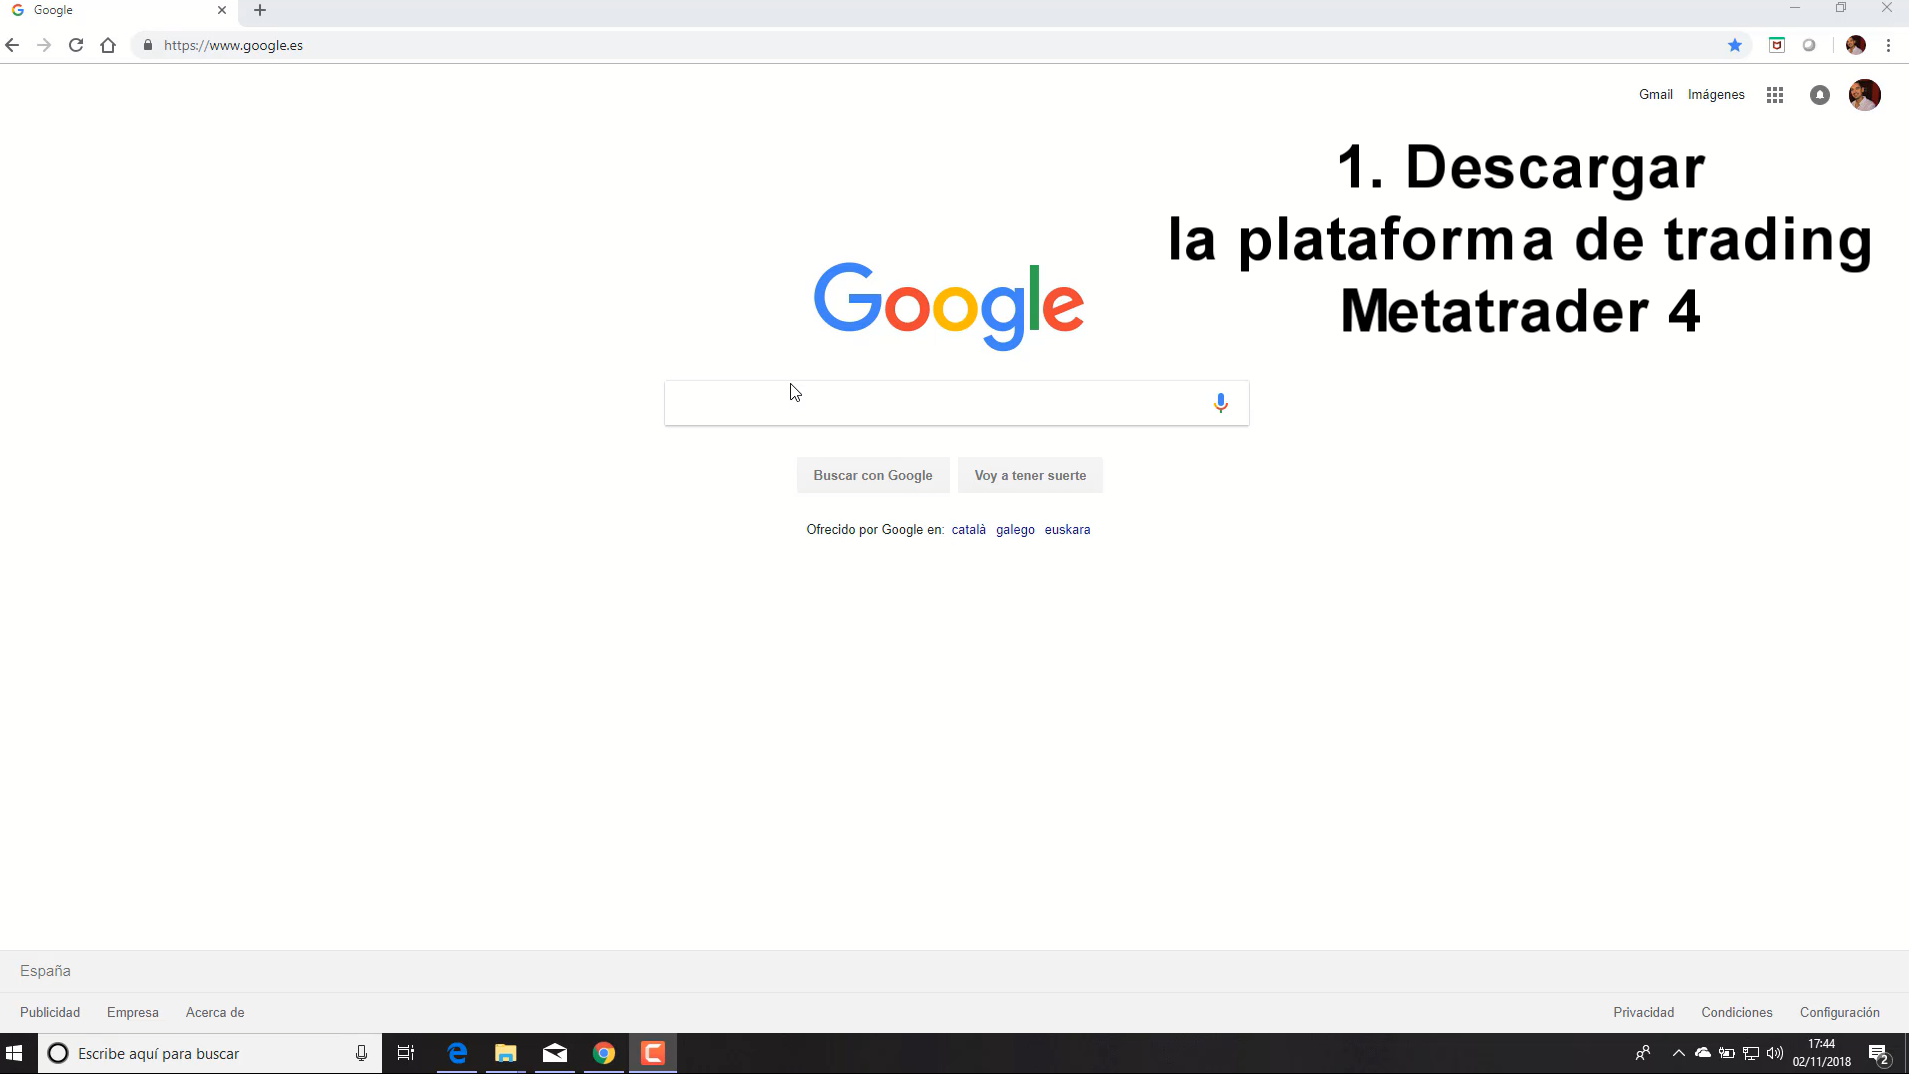
Task: Open Mail app from taskbar
Action: point(555,1053)
